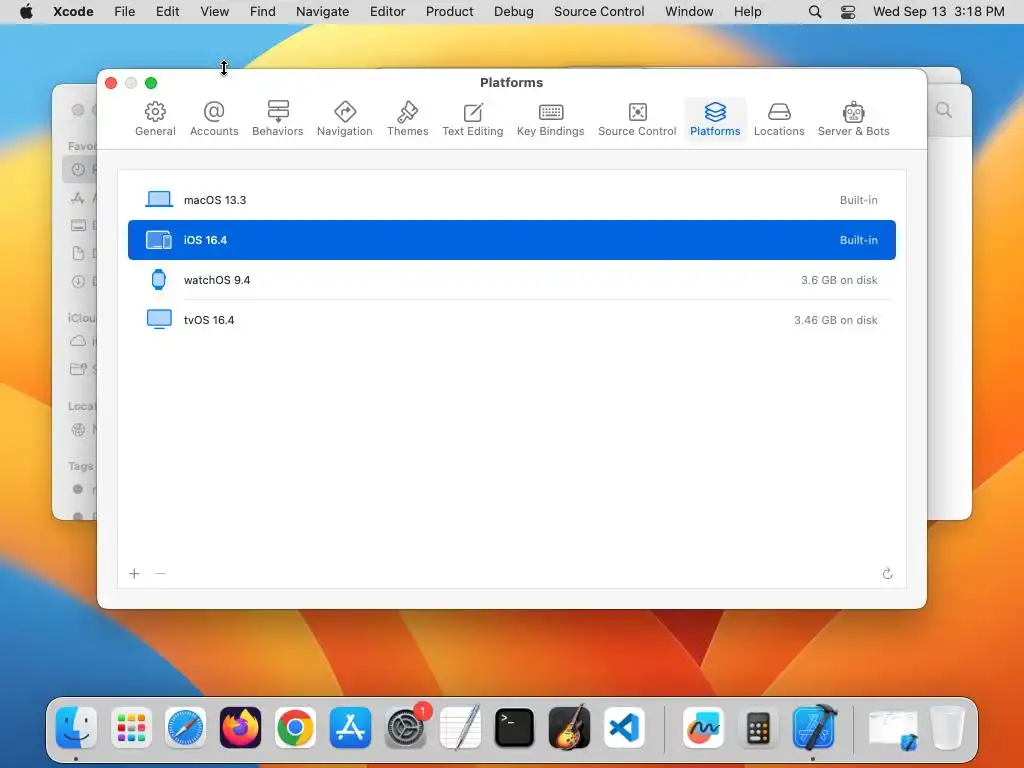Open the Apple menu

(26, 12)
